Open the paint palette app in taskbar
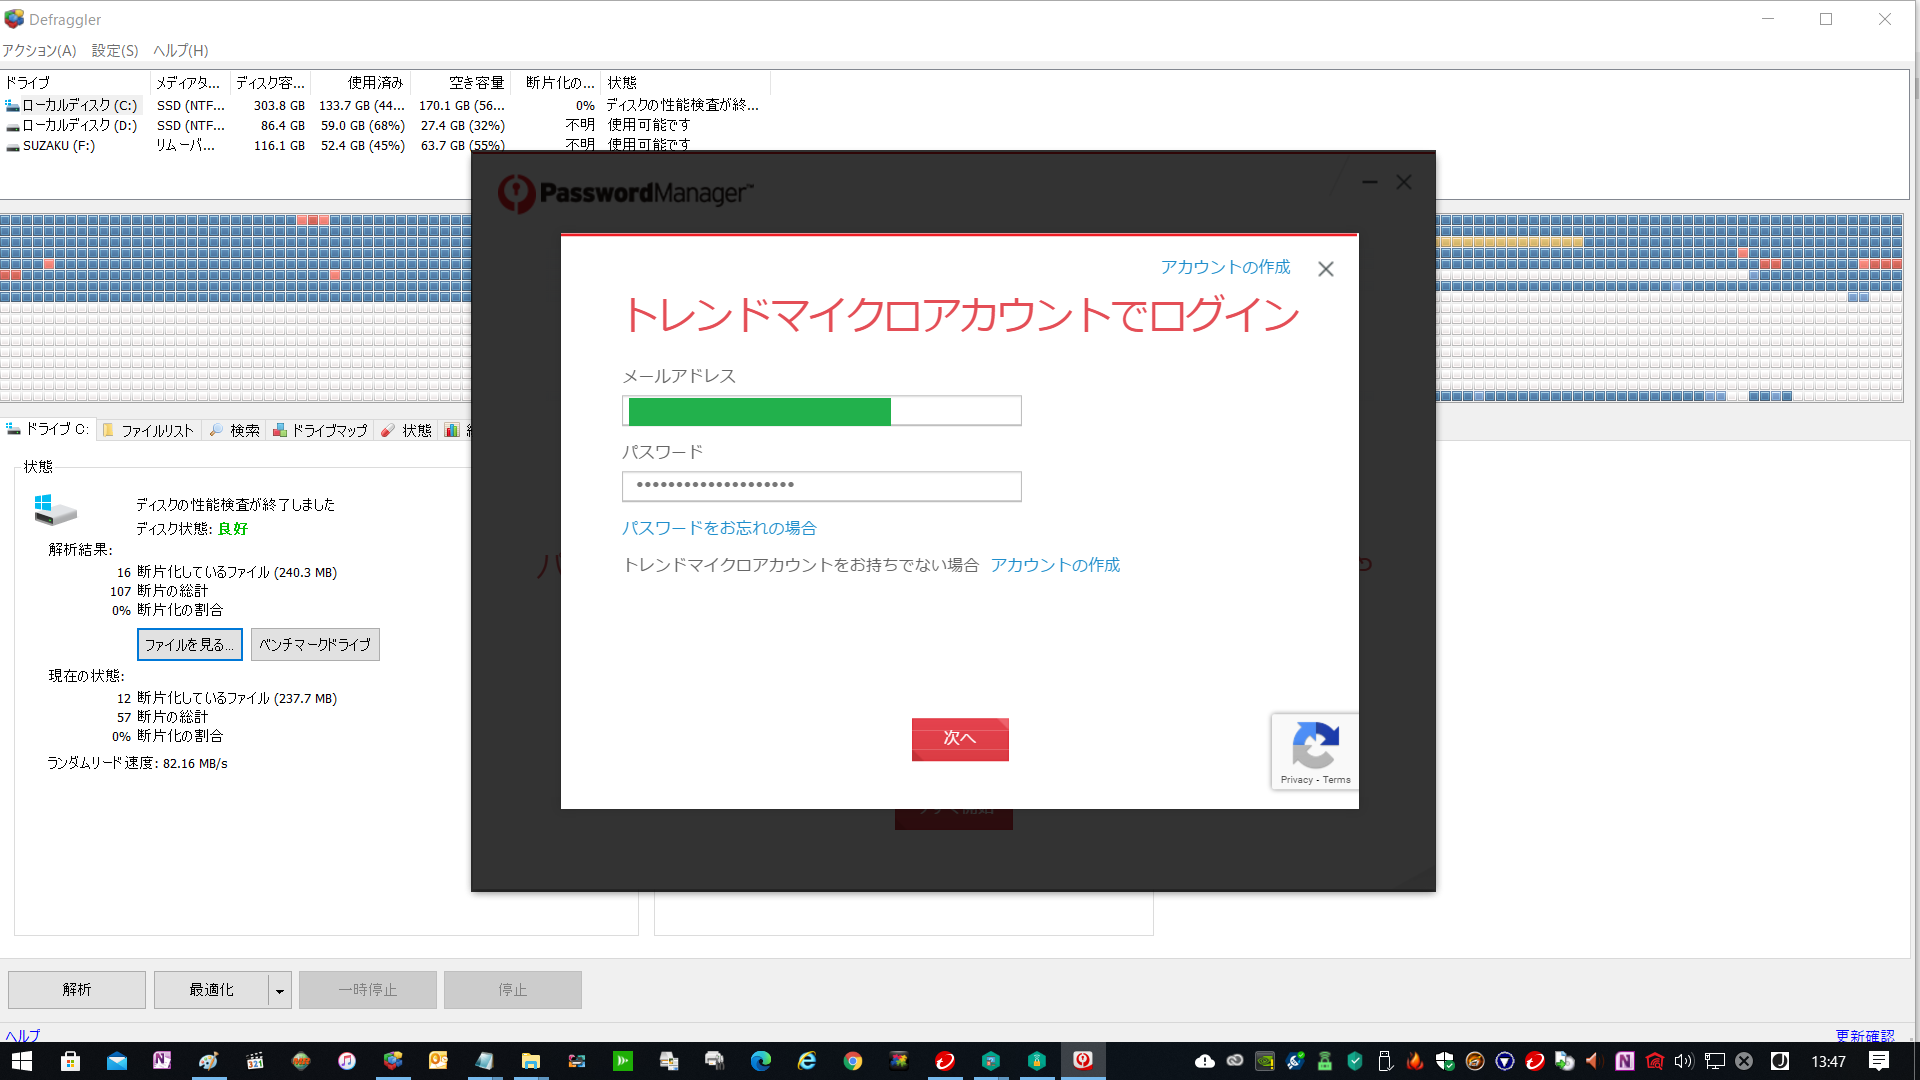Image resolution: width=1920 pixels, height=1080 pixels. [208, 1061]
